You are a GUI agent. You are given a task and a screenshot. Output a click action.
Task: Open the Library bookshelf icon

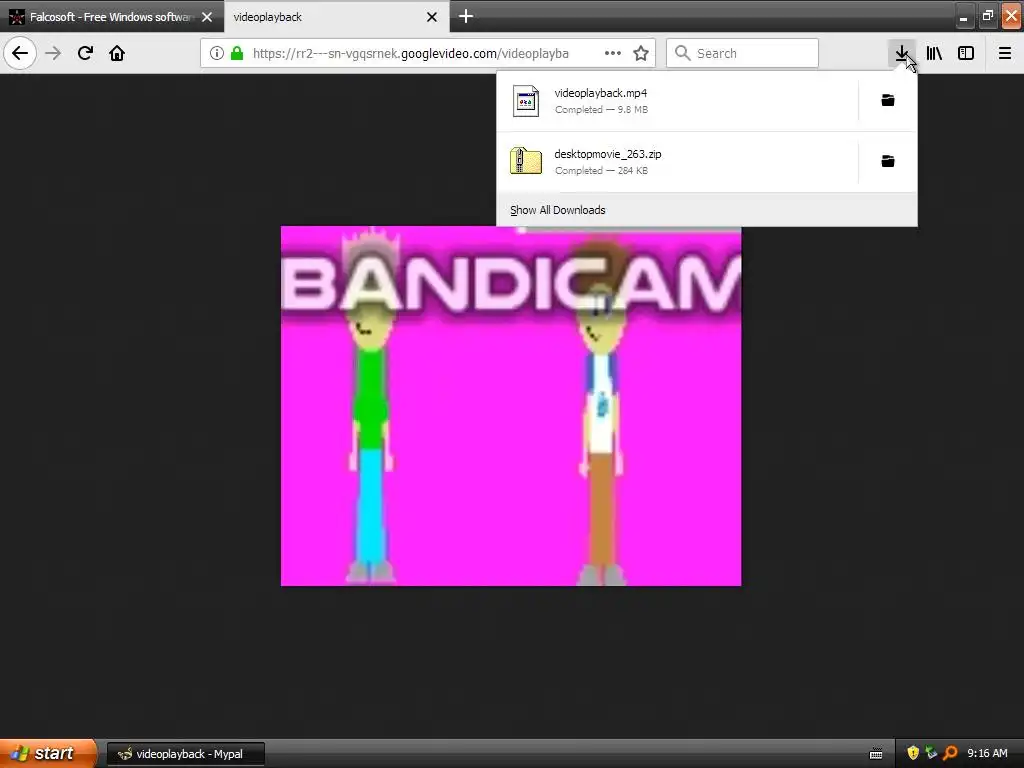point(934,53)
